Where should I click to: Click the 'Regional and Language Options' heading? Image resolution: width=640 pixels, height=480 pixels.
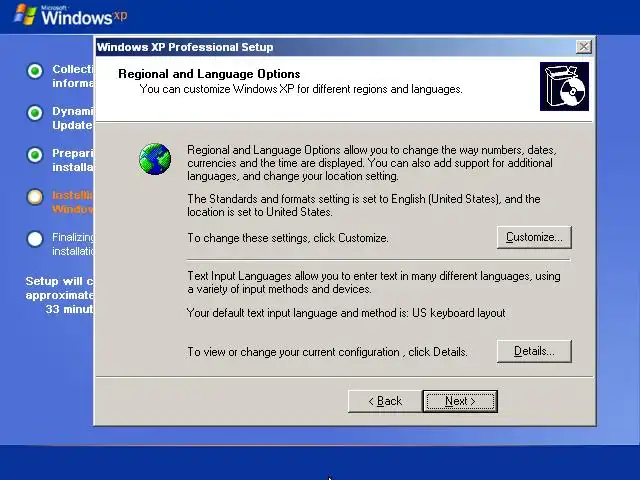tap(209, 74)
